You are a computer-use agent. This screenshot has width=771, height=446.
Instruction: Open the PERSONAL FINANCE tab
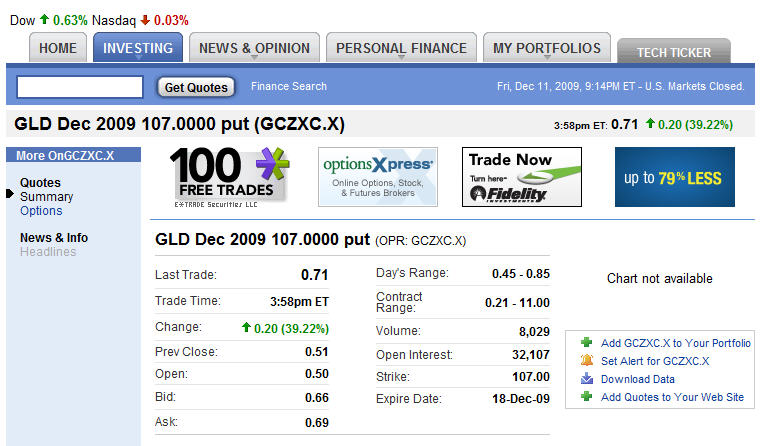click(x=401, y=48)
